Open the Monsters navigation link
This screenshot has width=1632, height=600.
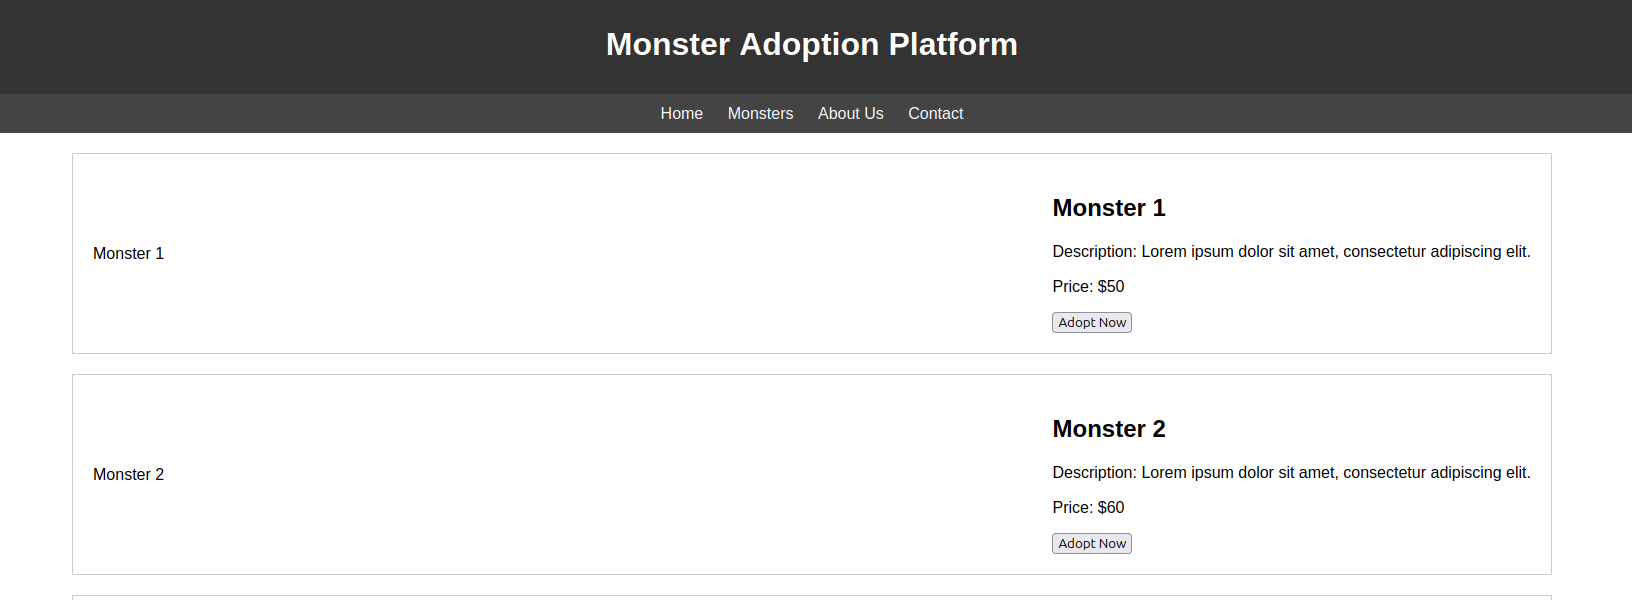[760, 114]
